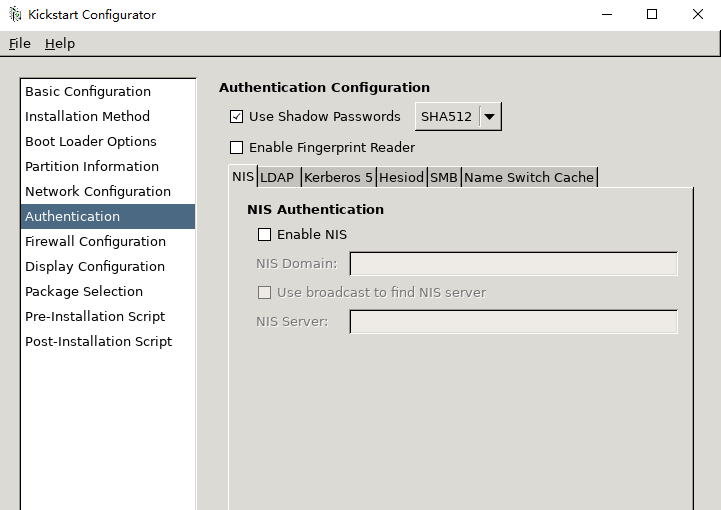Maximize the Kickstart Configurator window

[652, 14]
